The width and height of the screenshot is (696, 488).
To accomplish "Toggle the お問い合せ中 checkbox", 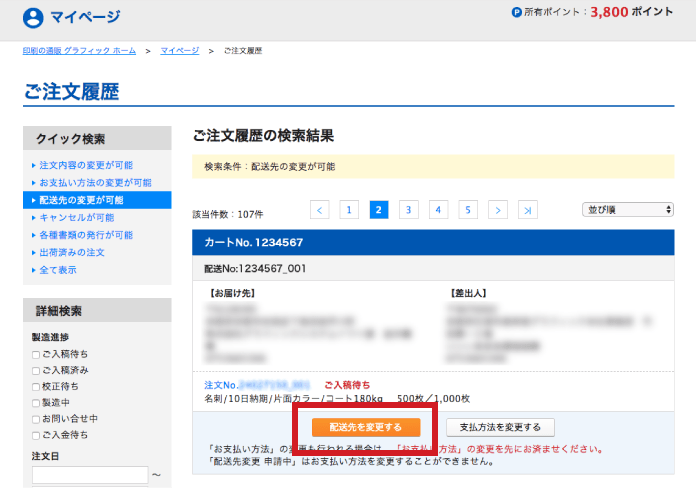I will [36, 418].
